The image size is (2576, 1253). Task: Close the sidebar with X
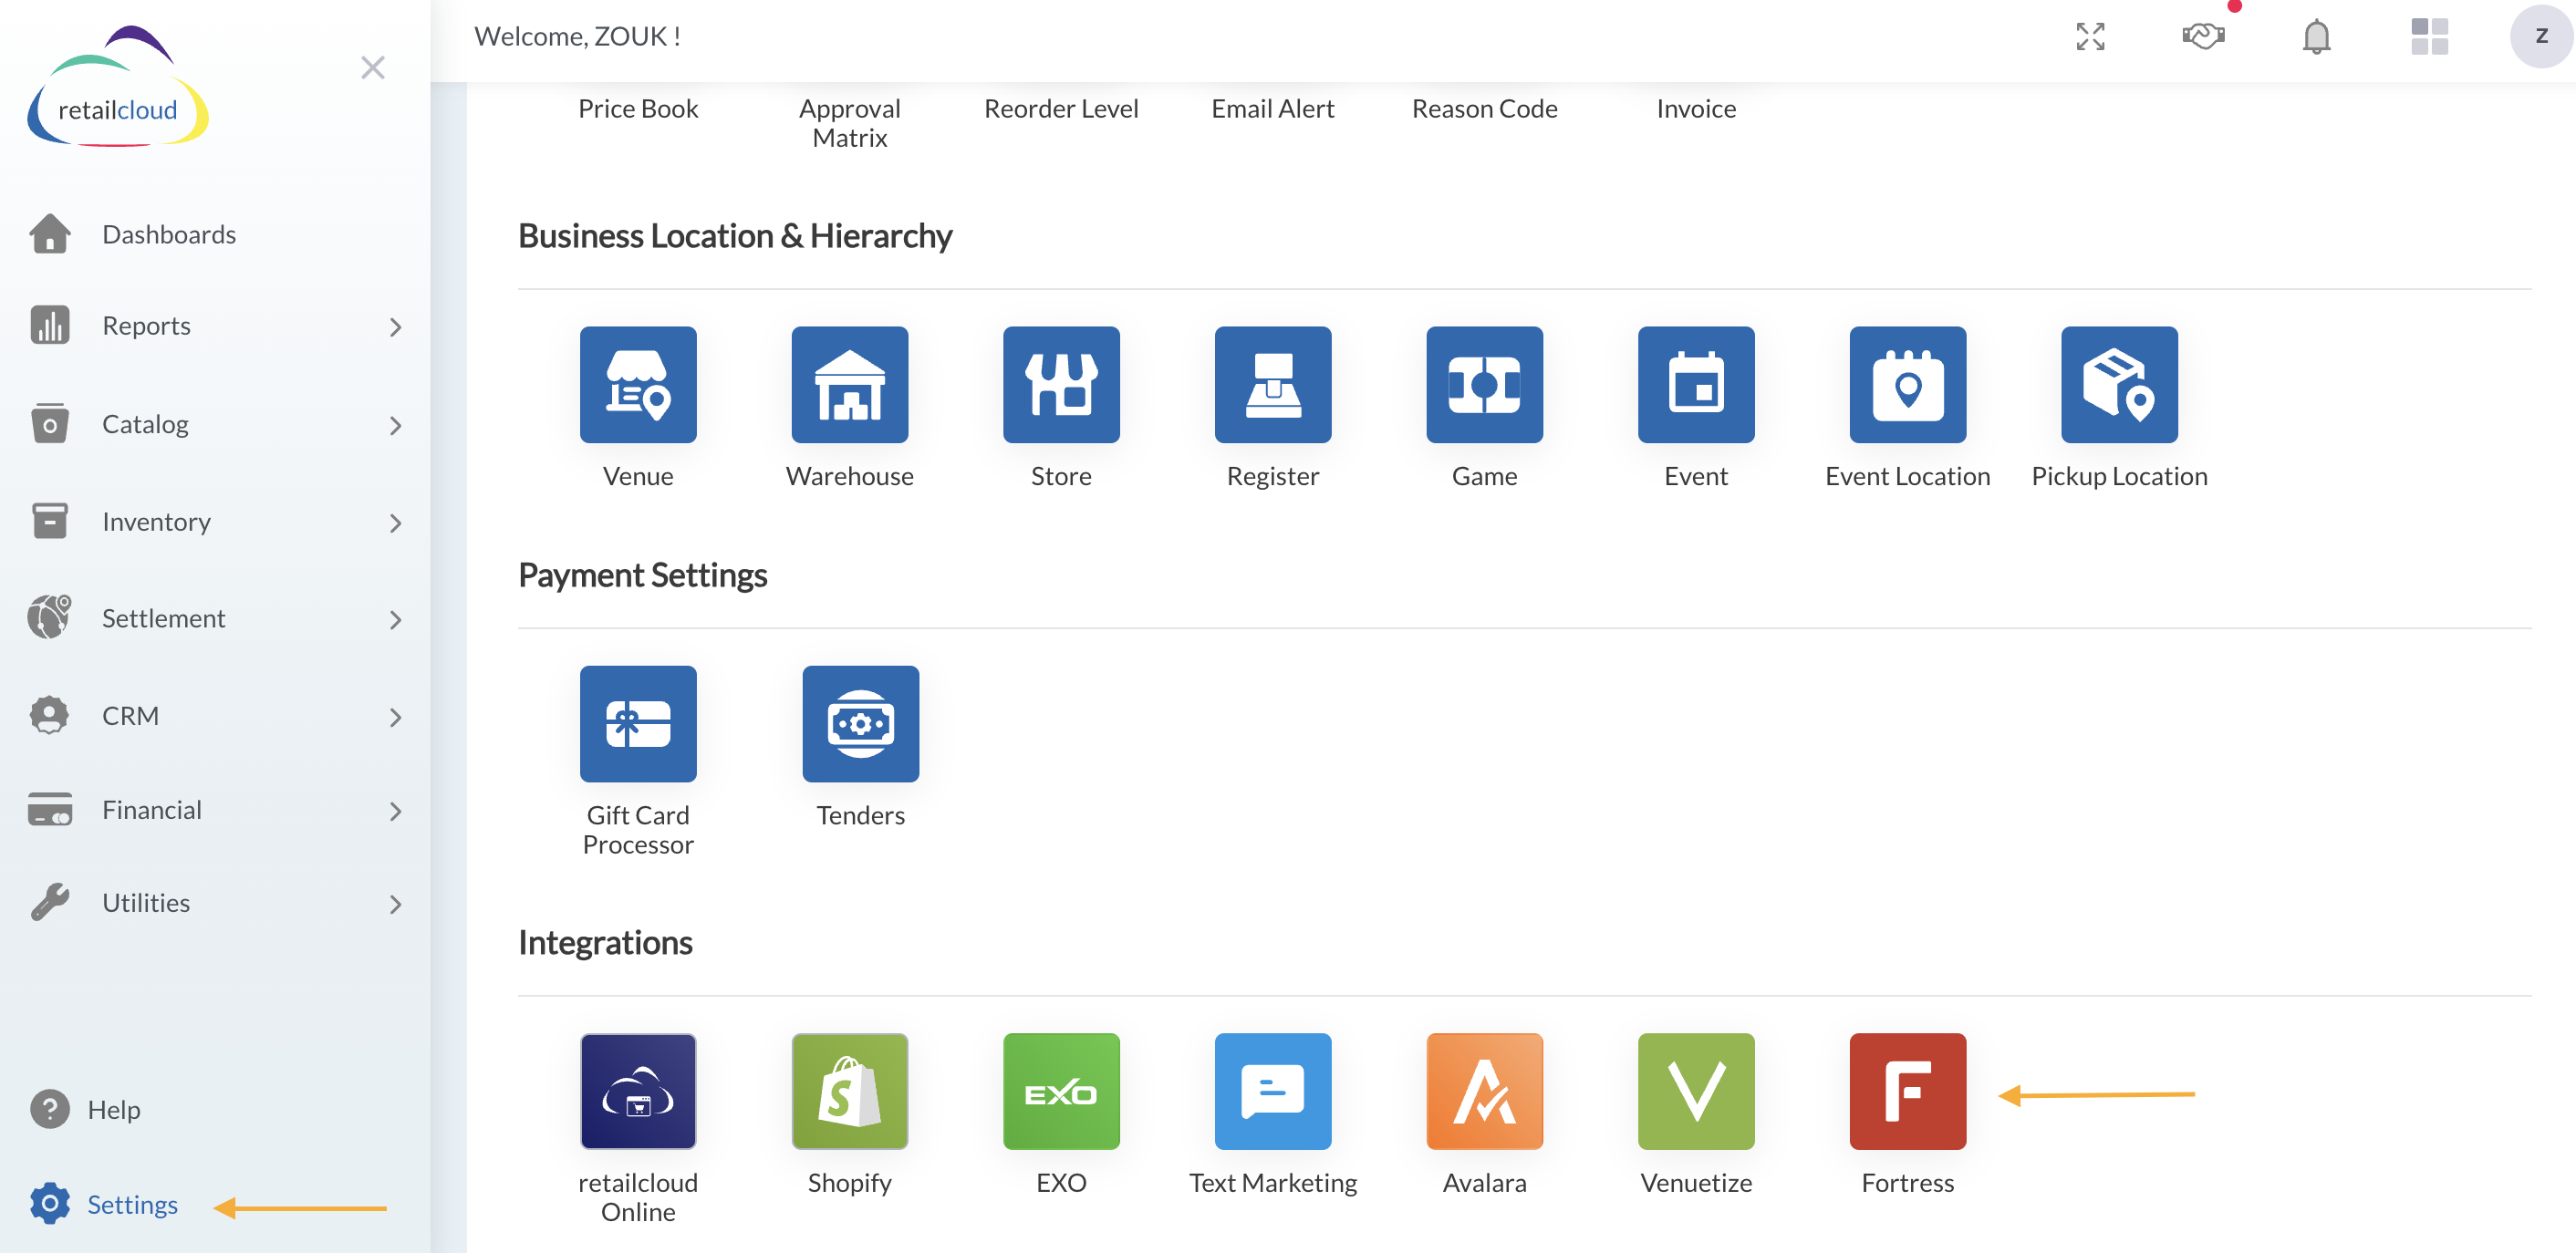(373, 68)
